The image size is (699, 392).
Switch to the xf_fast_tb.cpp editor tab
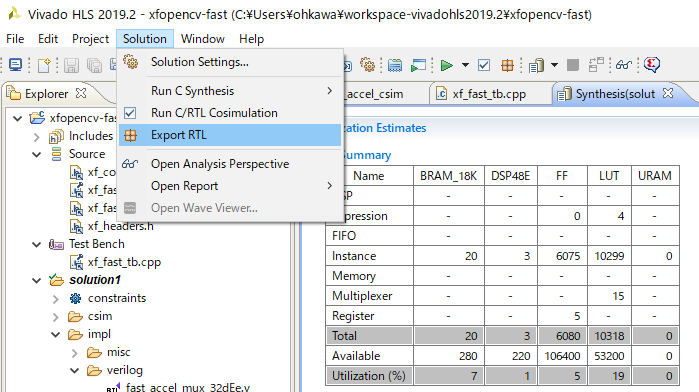(489, 94)
